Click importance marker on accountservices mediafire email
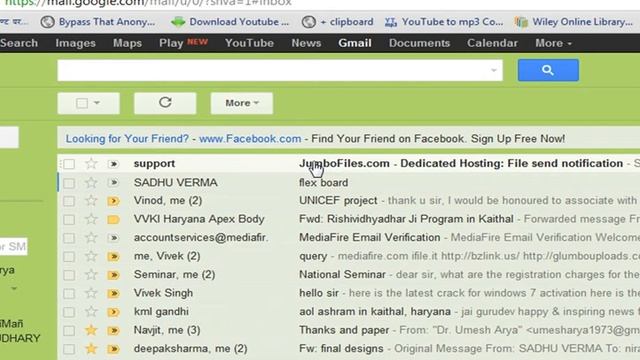 (x=113, y=238)
